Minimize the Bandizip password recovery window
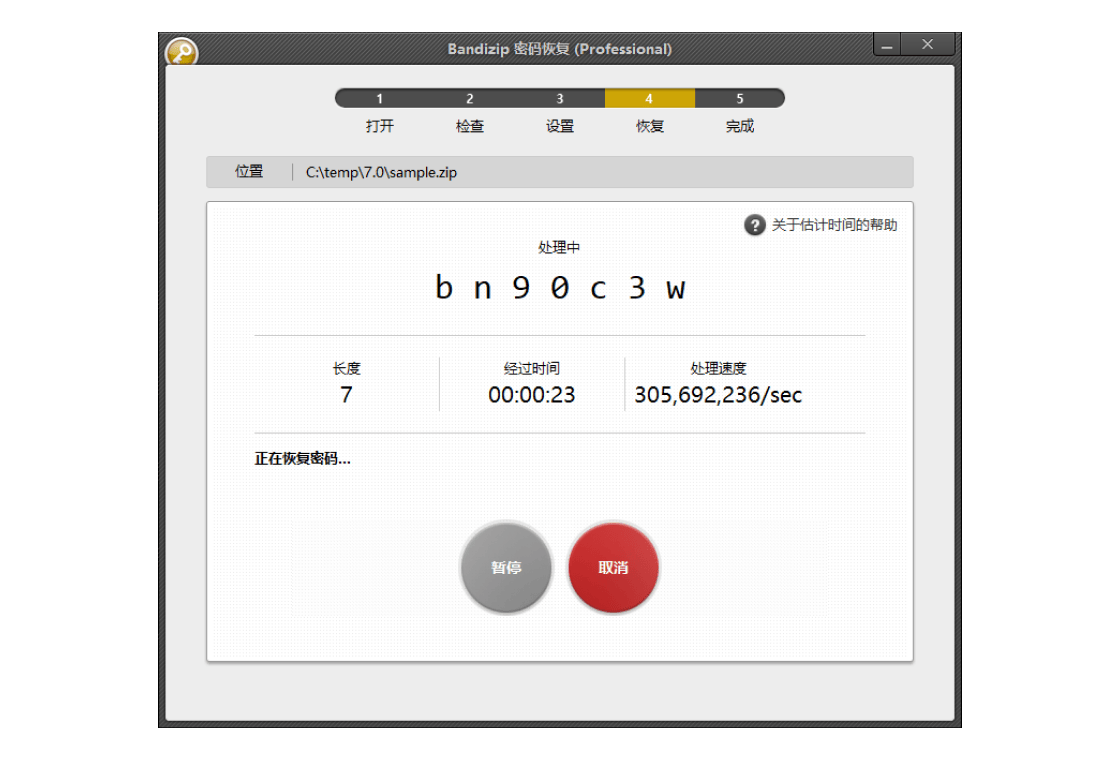The height and width of the screenshot is (760, 1120). point(887,45)
